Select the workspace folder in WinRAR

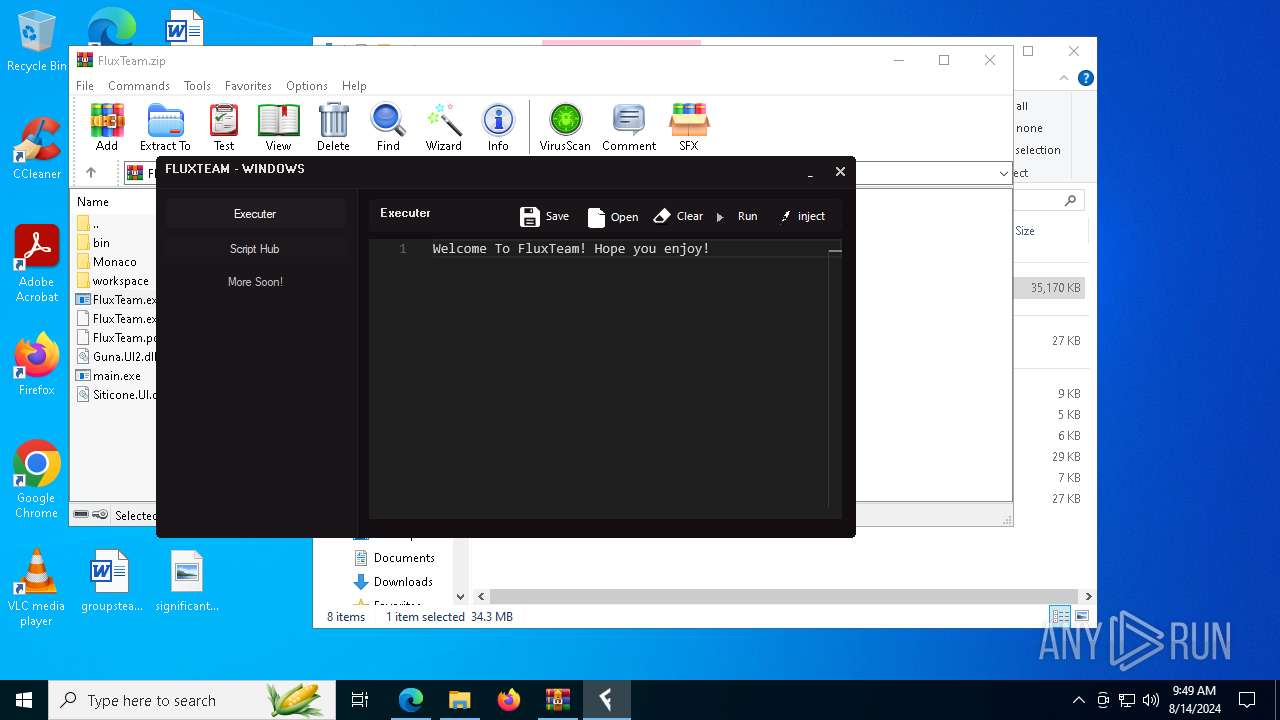tap(112, 281)
